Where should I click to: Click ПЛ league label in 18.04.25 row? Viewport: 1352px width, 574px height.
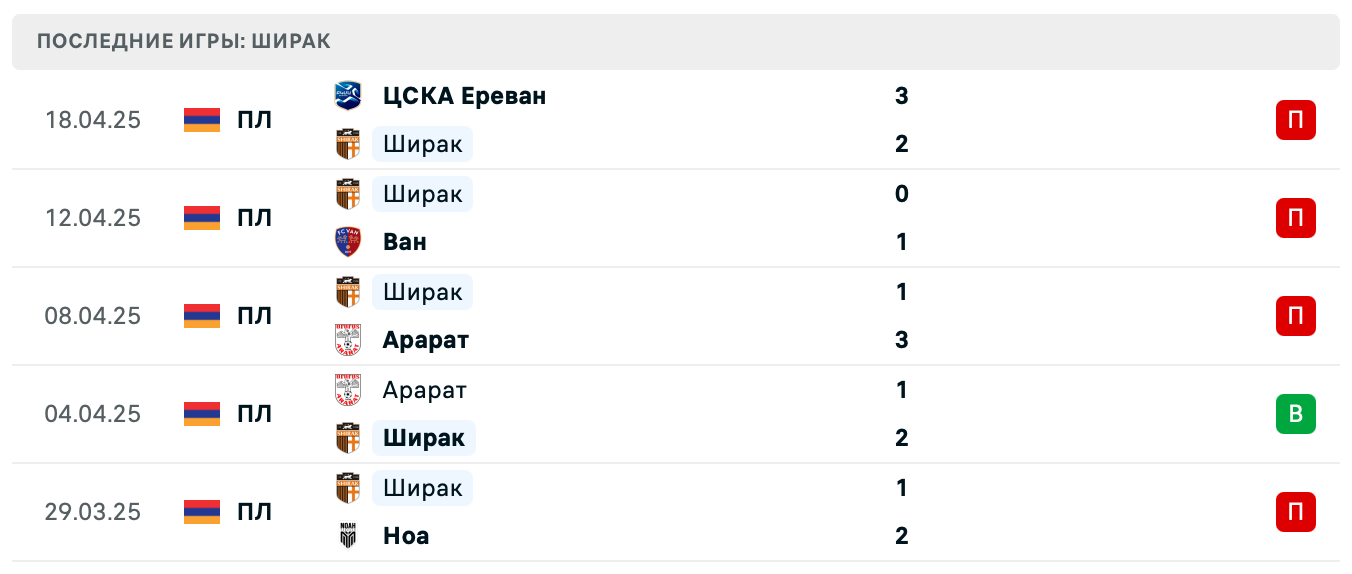click(x=254, y=120)
